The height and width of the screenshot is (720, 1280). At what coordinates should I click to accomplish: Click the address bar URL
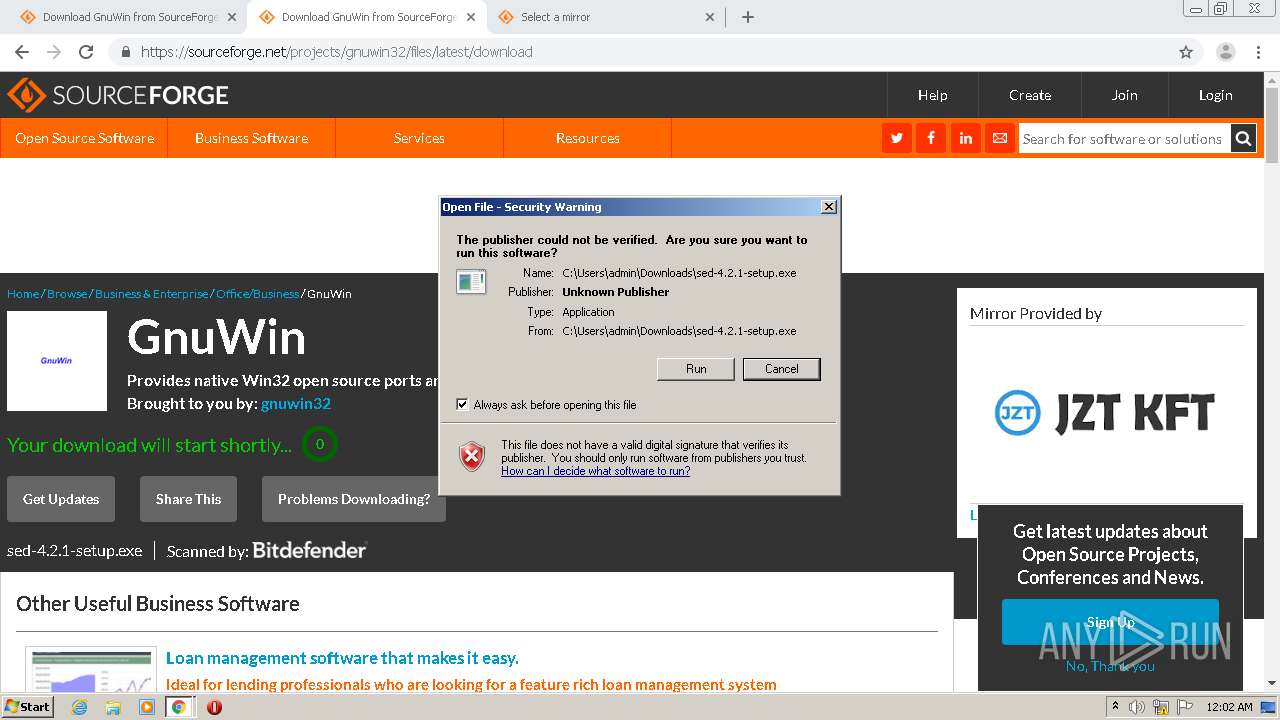(336, 52)
